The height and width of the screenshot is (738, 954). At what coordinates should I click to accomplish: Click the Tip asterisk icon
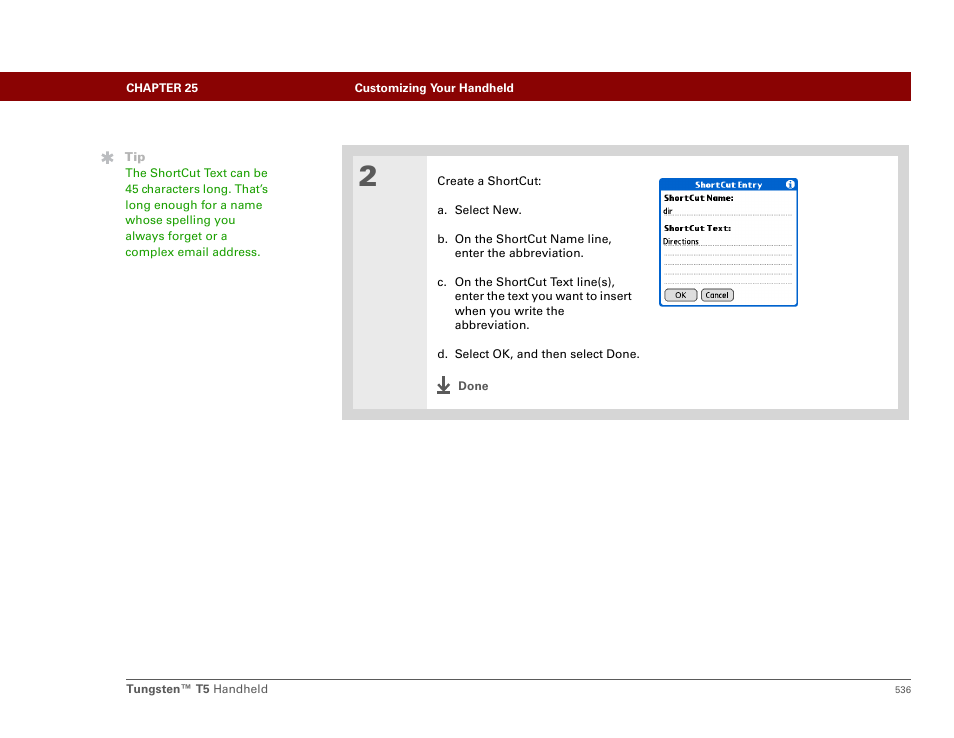click(107, 158)
